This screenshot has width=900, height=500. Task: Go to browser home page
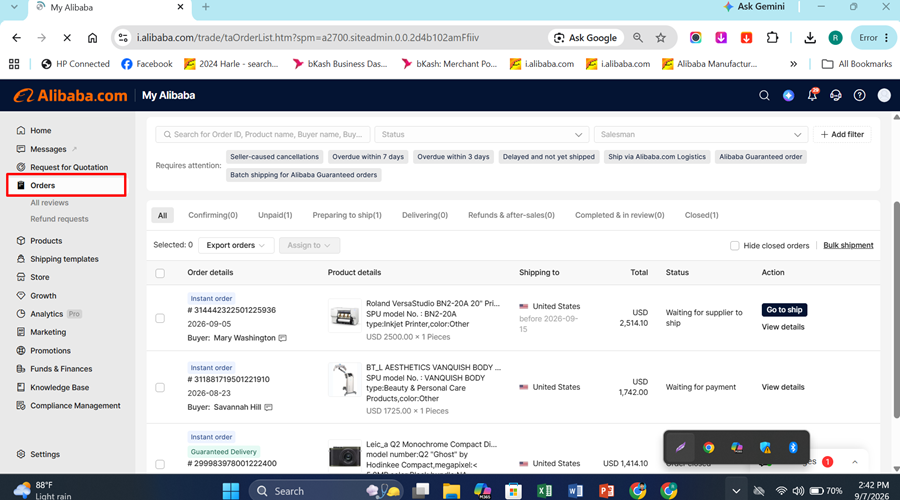(92, 38)
